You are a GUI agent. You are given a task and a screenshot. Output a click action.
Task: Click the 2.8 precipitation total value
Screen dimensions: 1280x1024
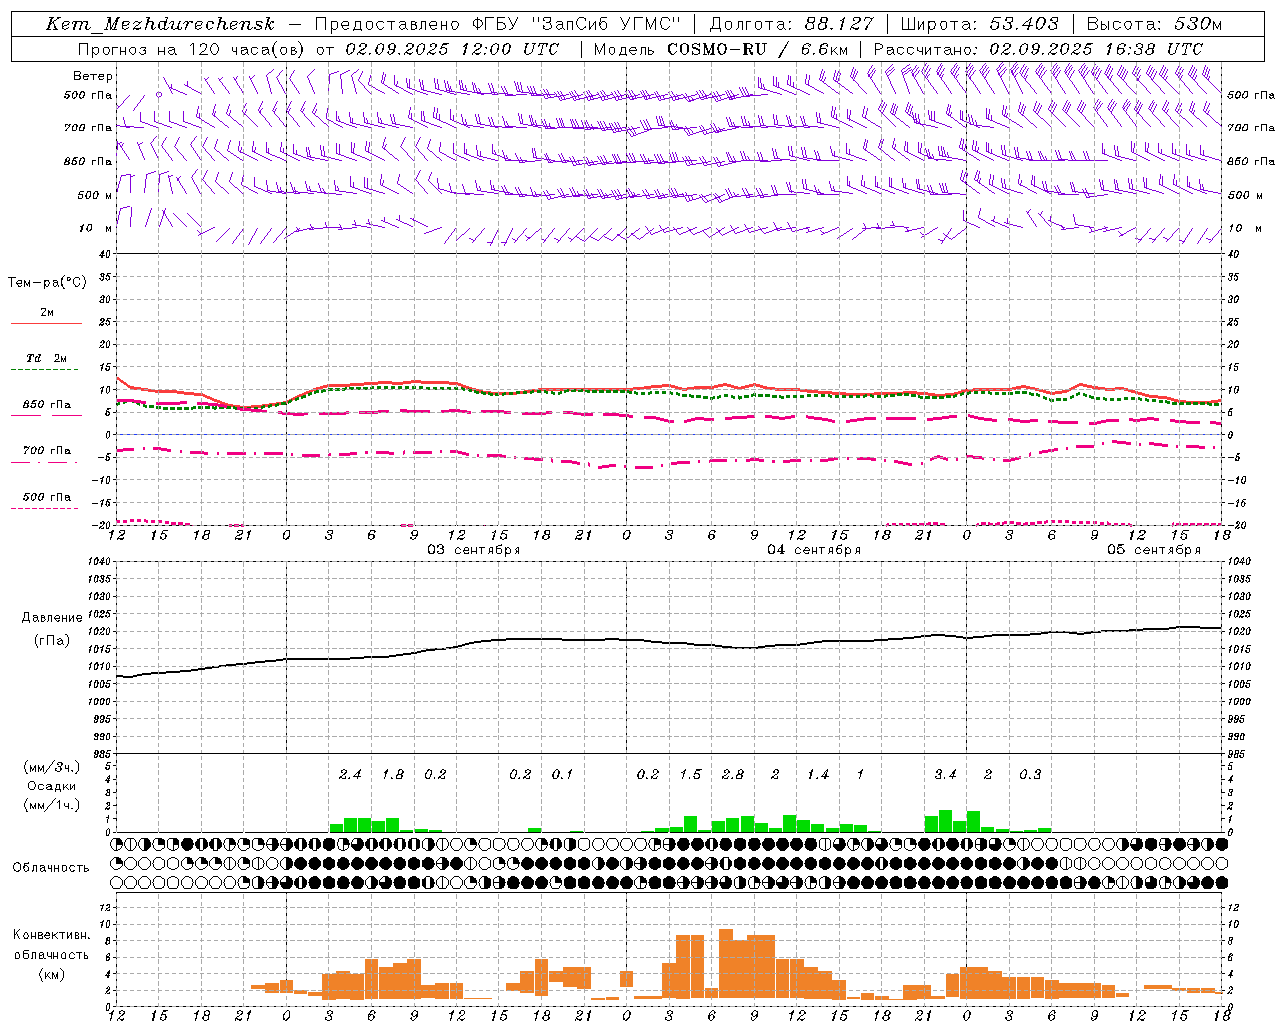(733, 774)
